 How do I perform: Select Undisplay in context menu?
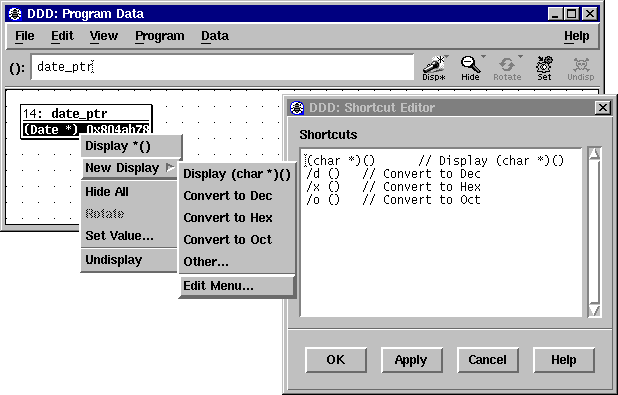pyautogui.click(x=129, y=260)
